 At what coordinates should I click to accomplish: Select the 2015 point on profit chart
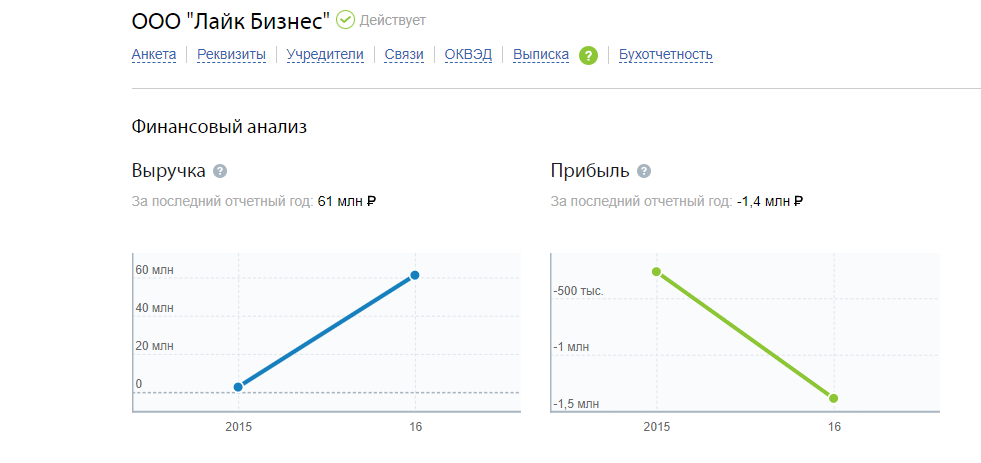(x=656, y=271)
